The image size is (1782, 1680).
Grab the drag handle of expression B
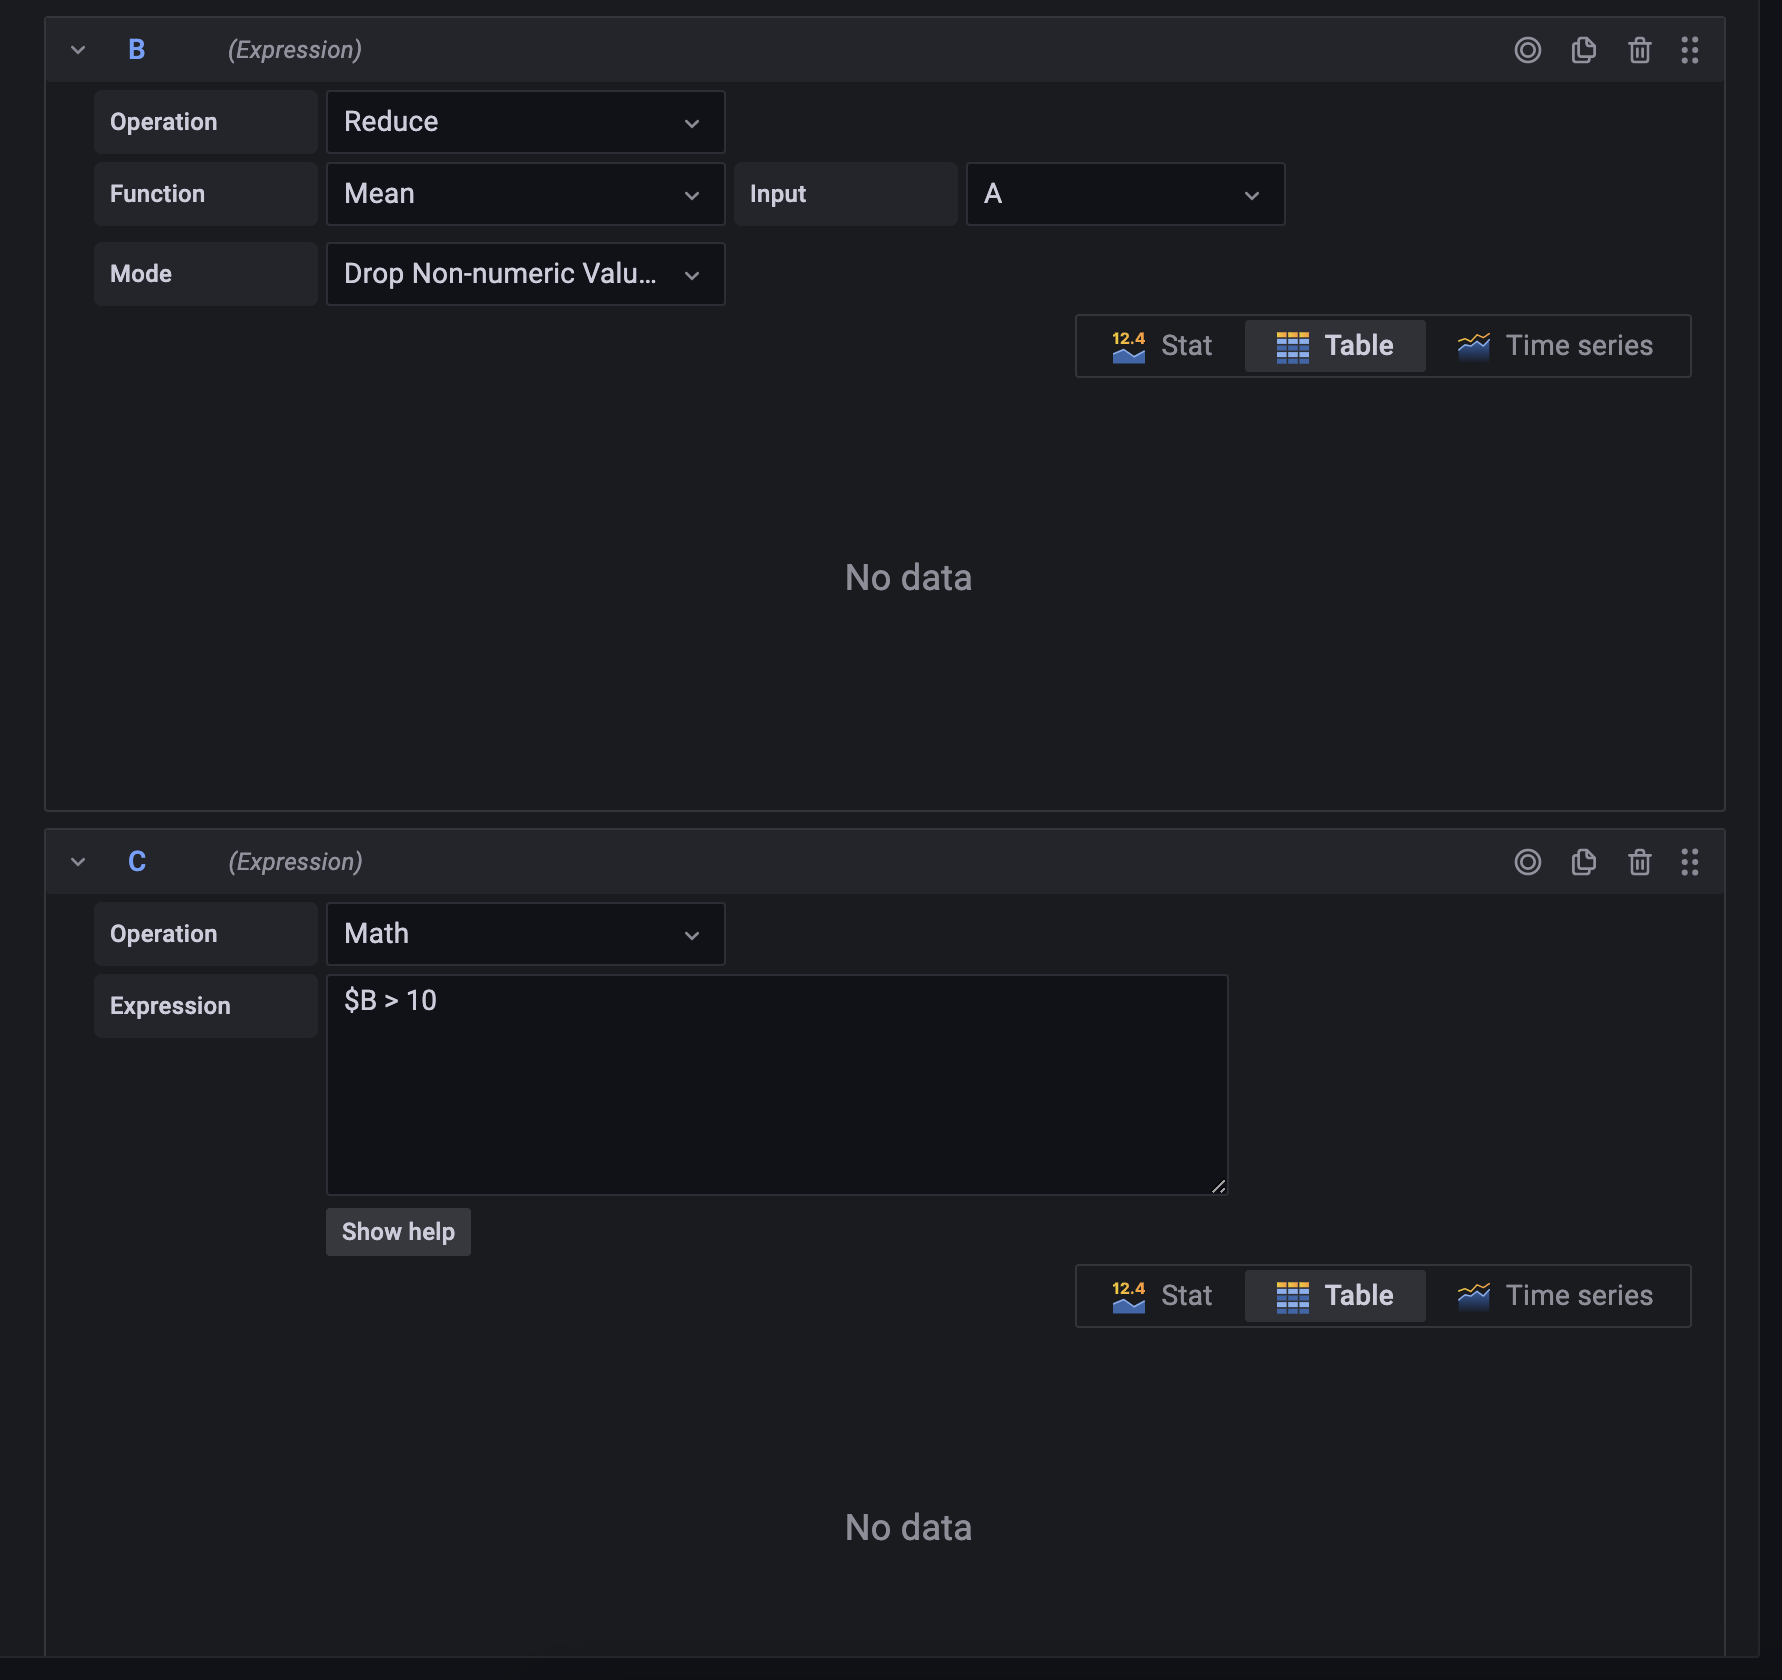coord(1690,49)
